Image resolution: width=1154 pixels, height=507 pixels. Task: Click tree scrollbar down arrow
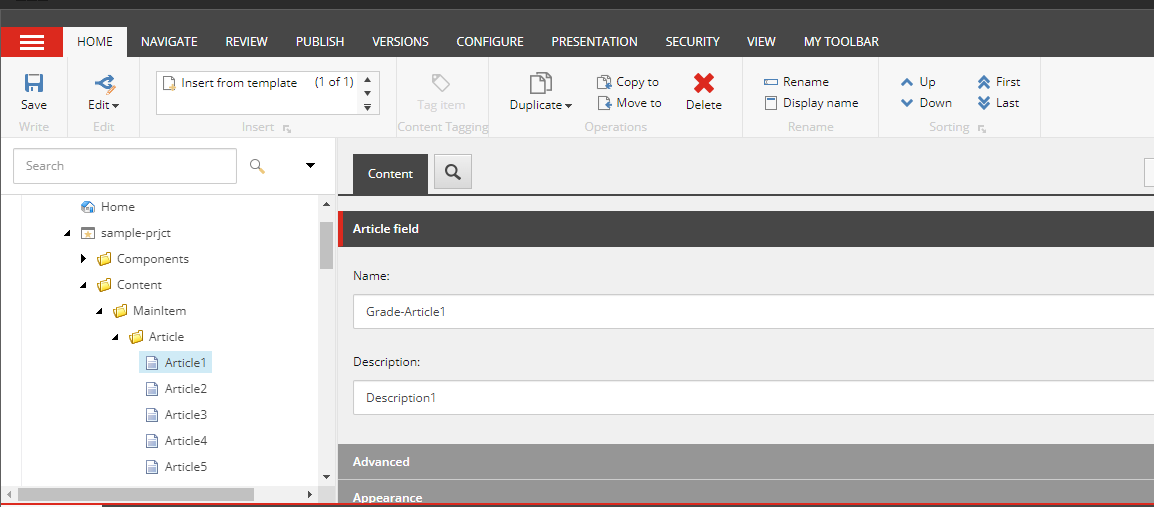(326, 478)
